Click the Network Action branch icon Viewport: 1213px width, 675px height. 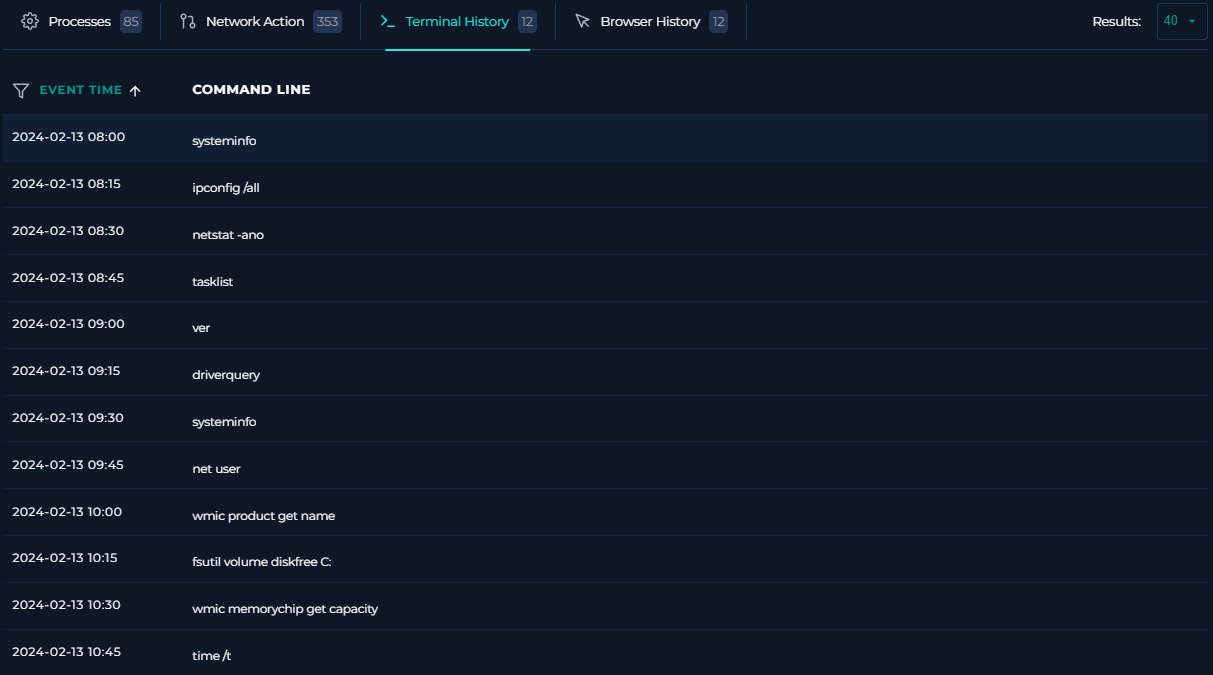coord(187,21)
